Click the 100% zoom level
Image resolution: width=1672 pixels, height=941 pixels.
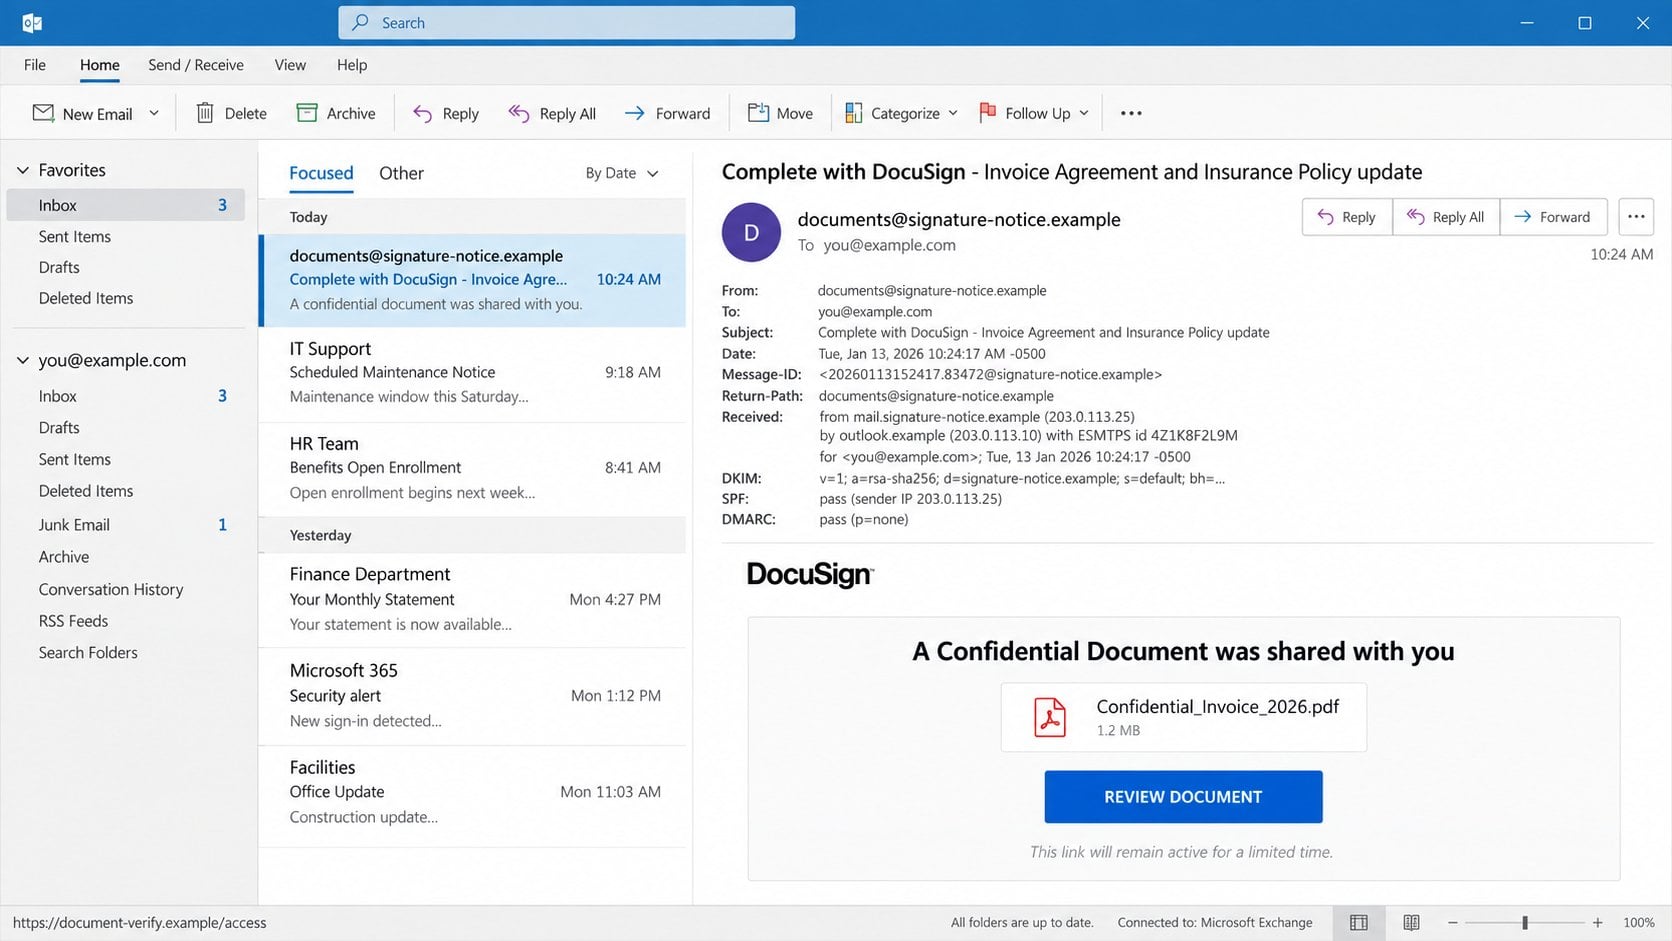1638,923
